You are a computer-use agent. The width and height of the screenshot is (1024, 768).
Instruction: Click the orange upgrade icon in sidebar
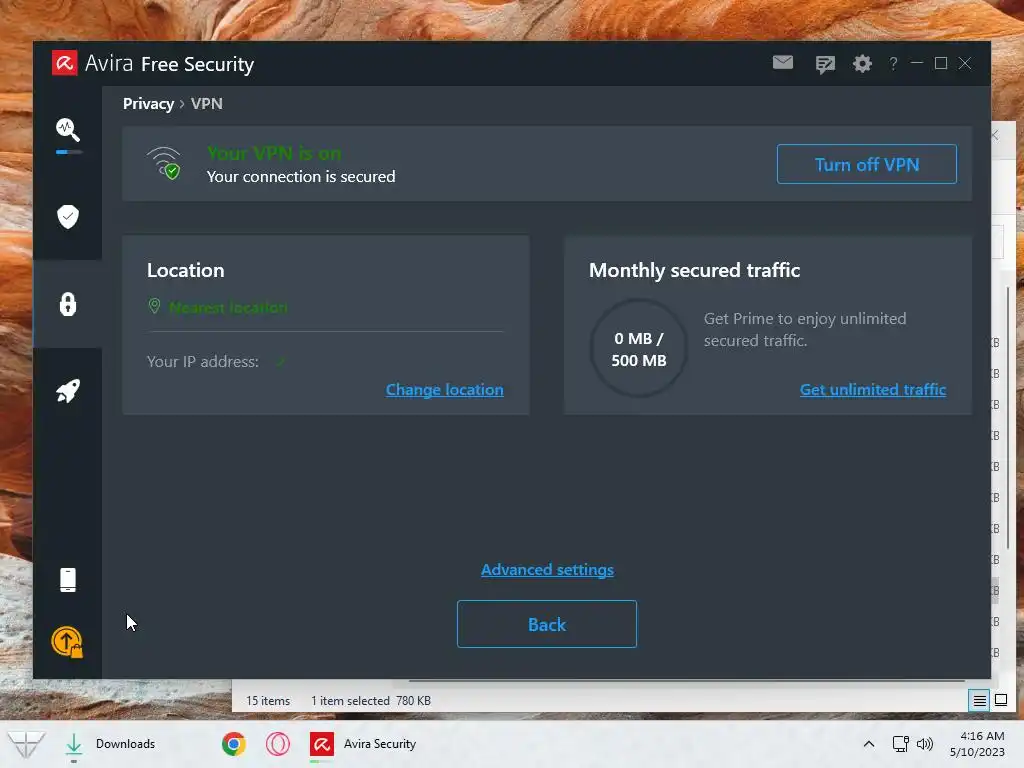(67, 642)
